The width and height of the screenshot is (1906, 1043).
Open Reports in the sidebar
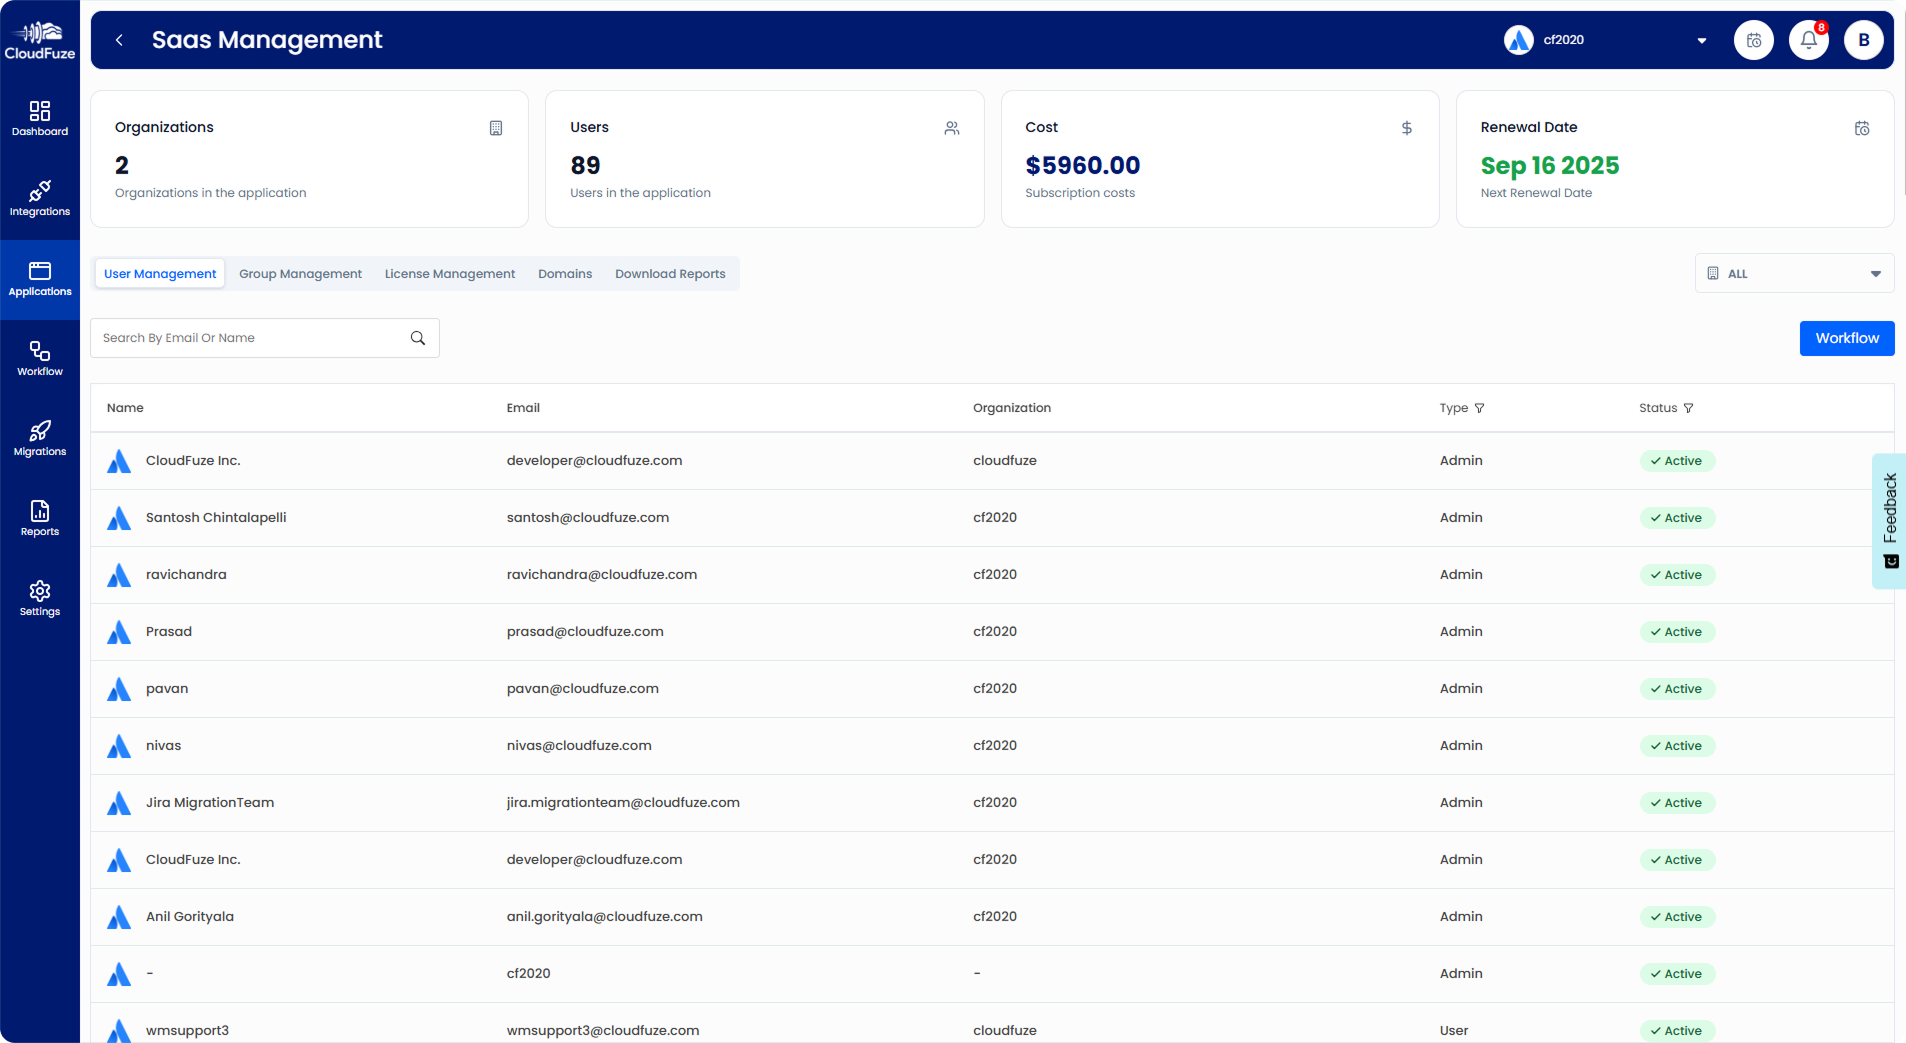click(x=40, y=519)
